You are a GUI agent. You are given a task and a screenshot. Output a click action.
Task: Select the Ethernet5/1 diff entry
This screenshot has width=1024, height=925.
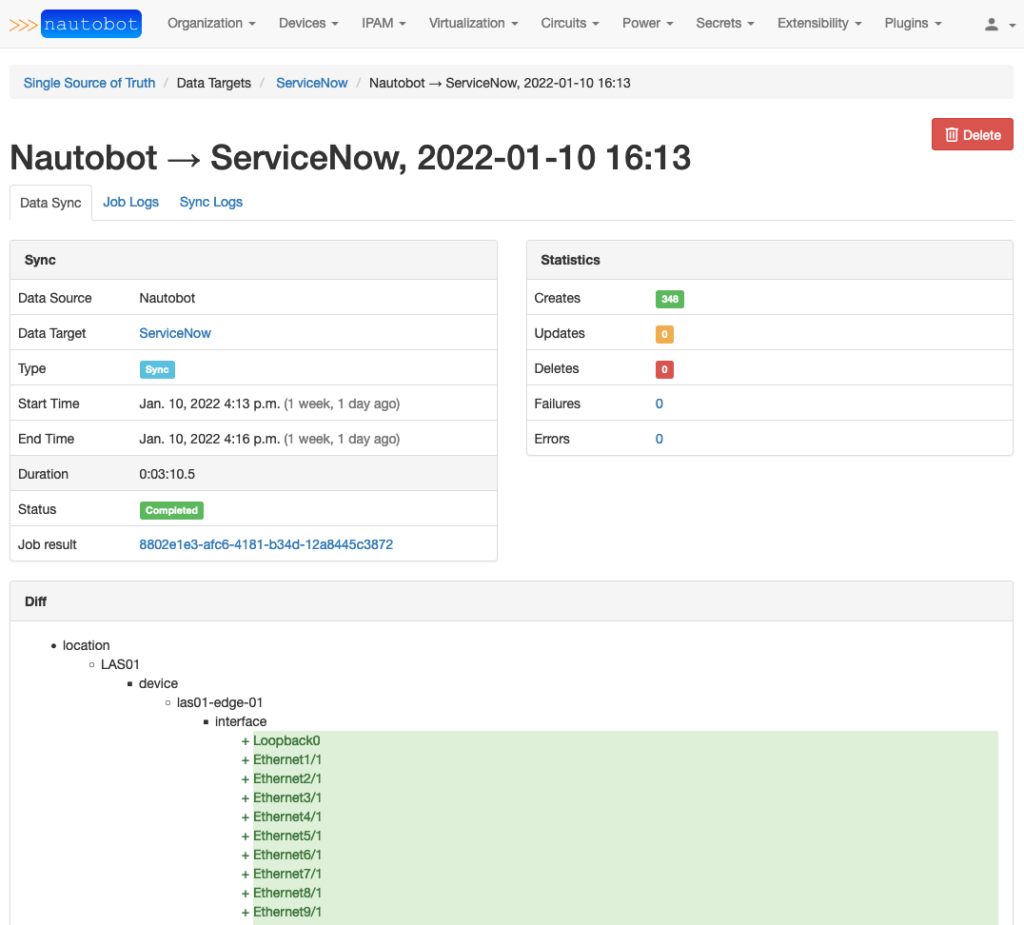coord(287,836)
